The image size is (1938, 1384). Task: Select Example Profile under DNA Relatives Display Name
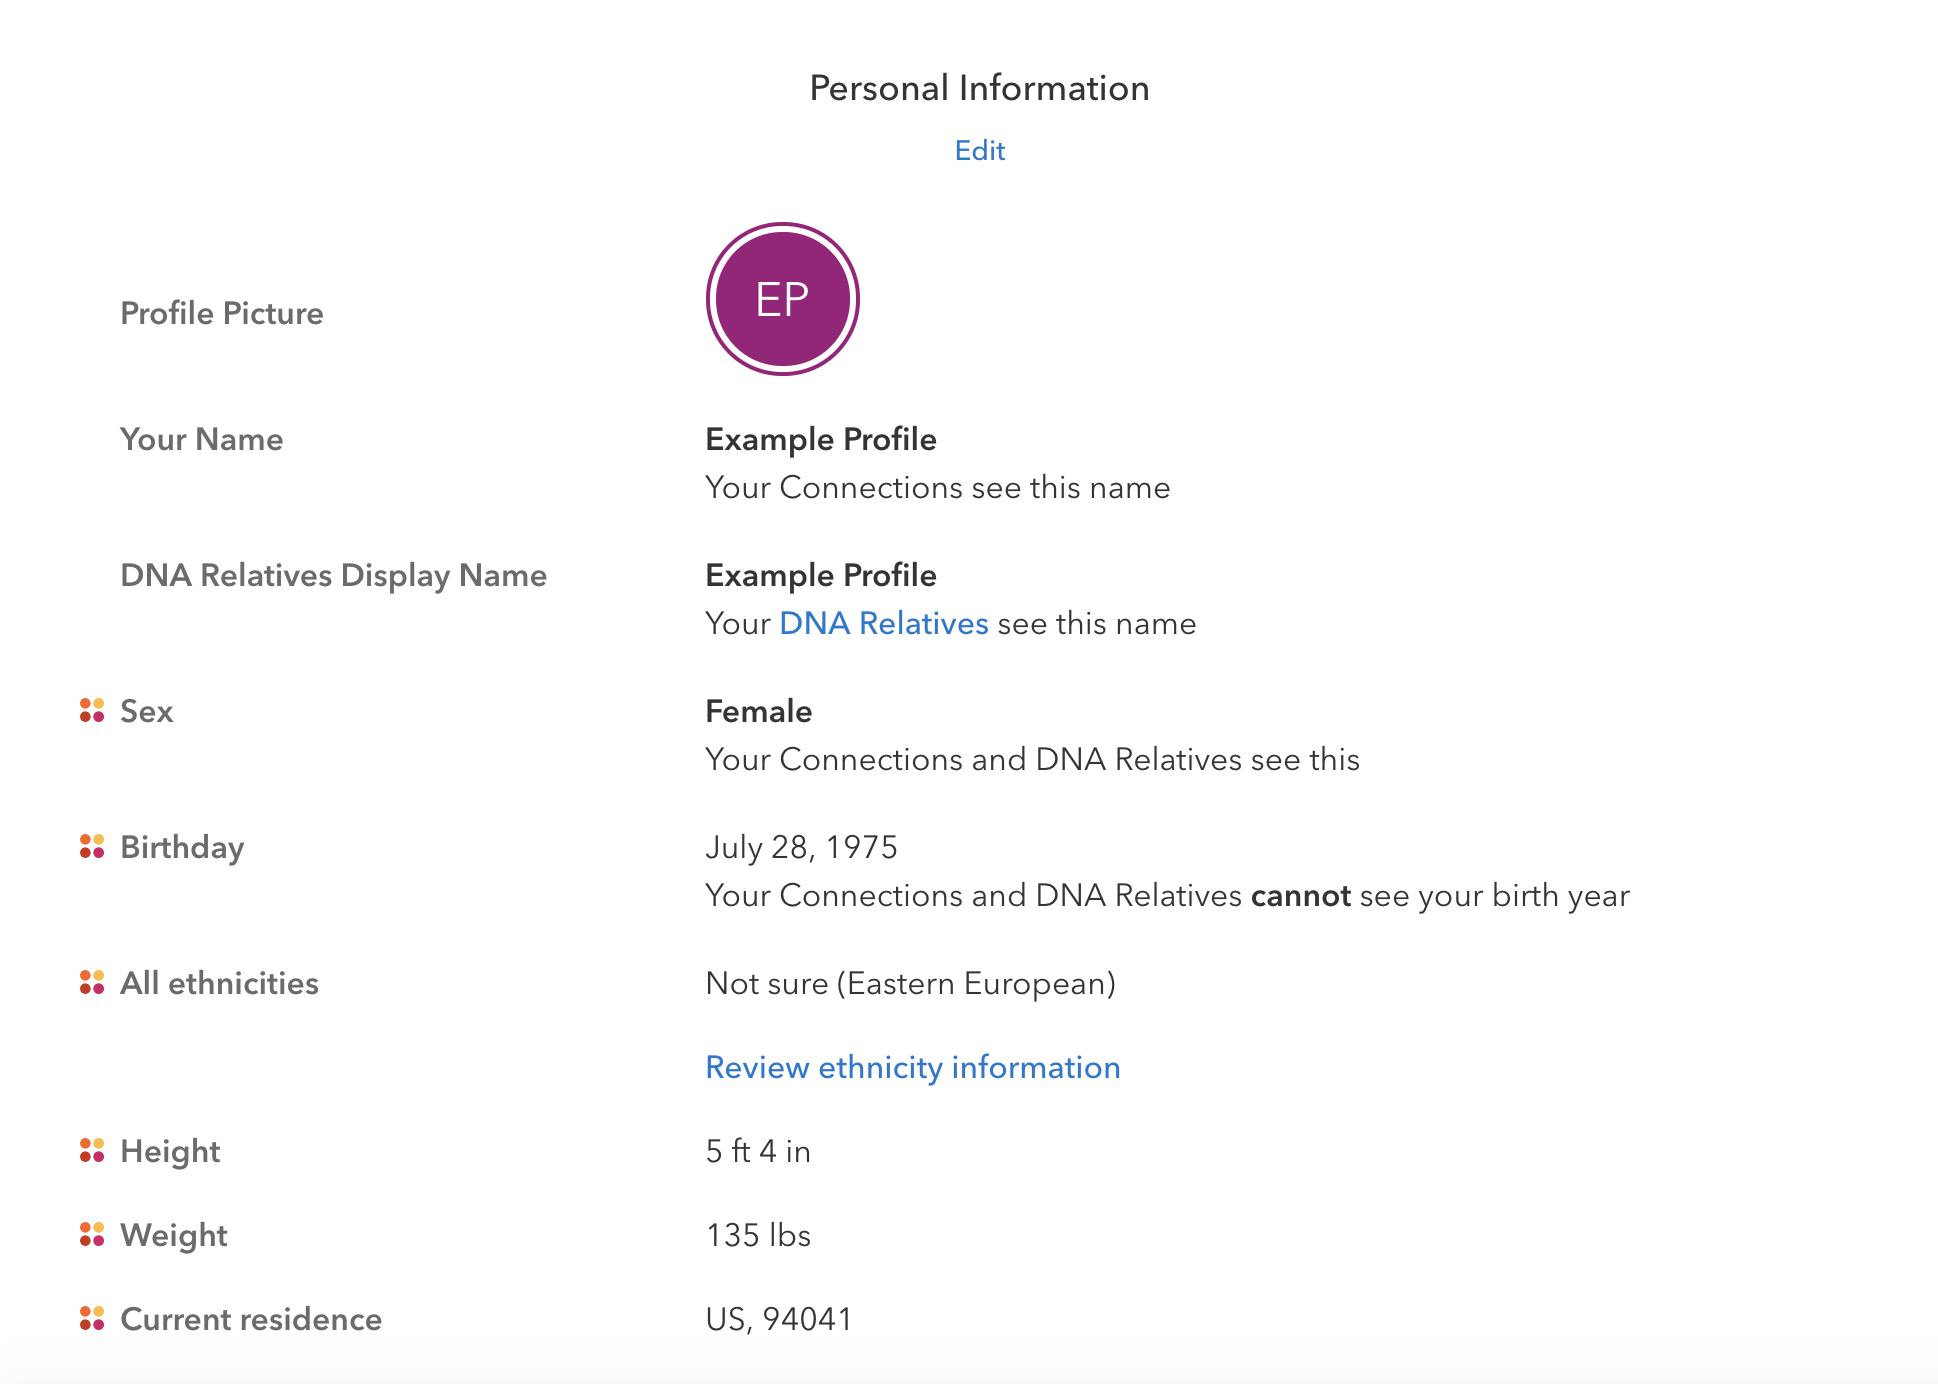pos(821,575)
